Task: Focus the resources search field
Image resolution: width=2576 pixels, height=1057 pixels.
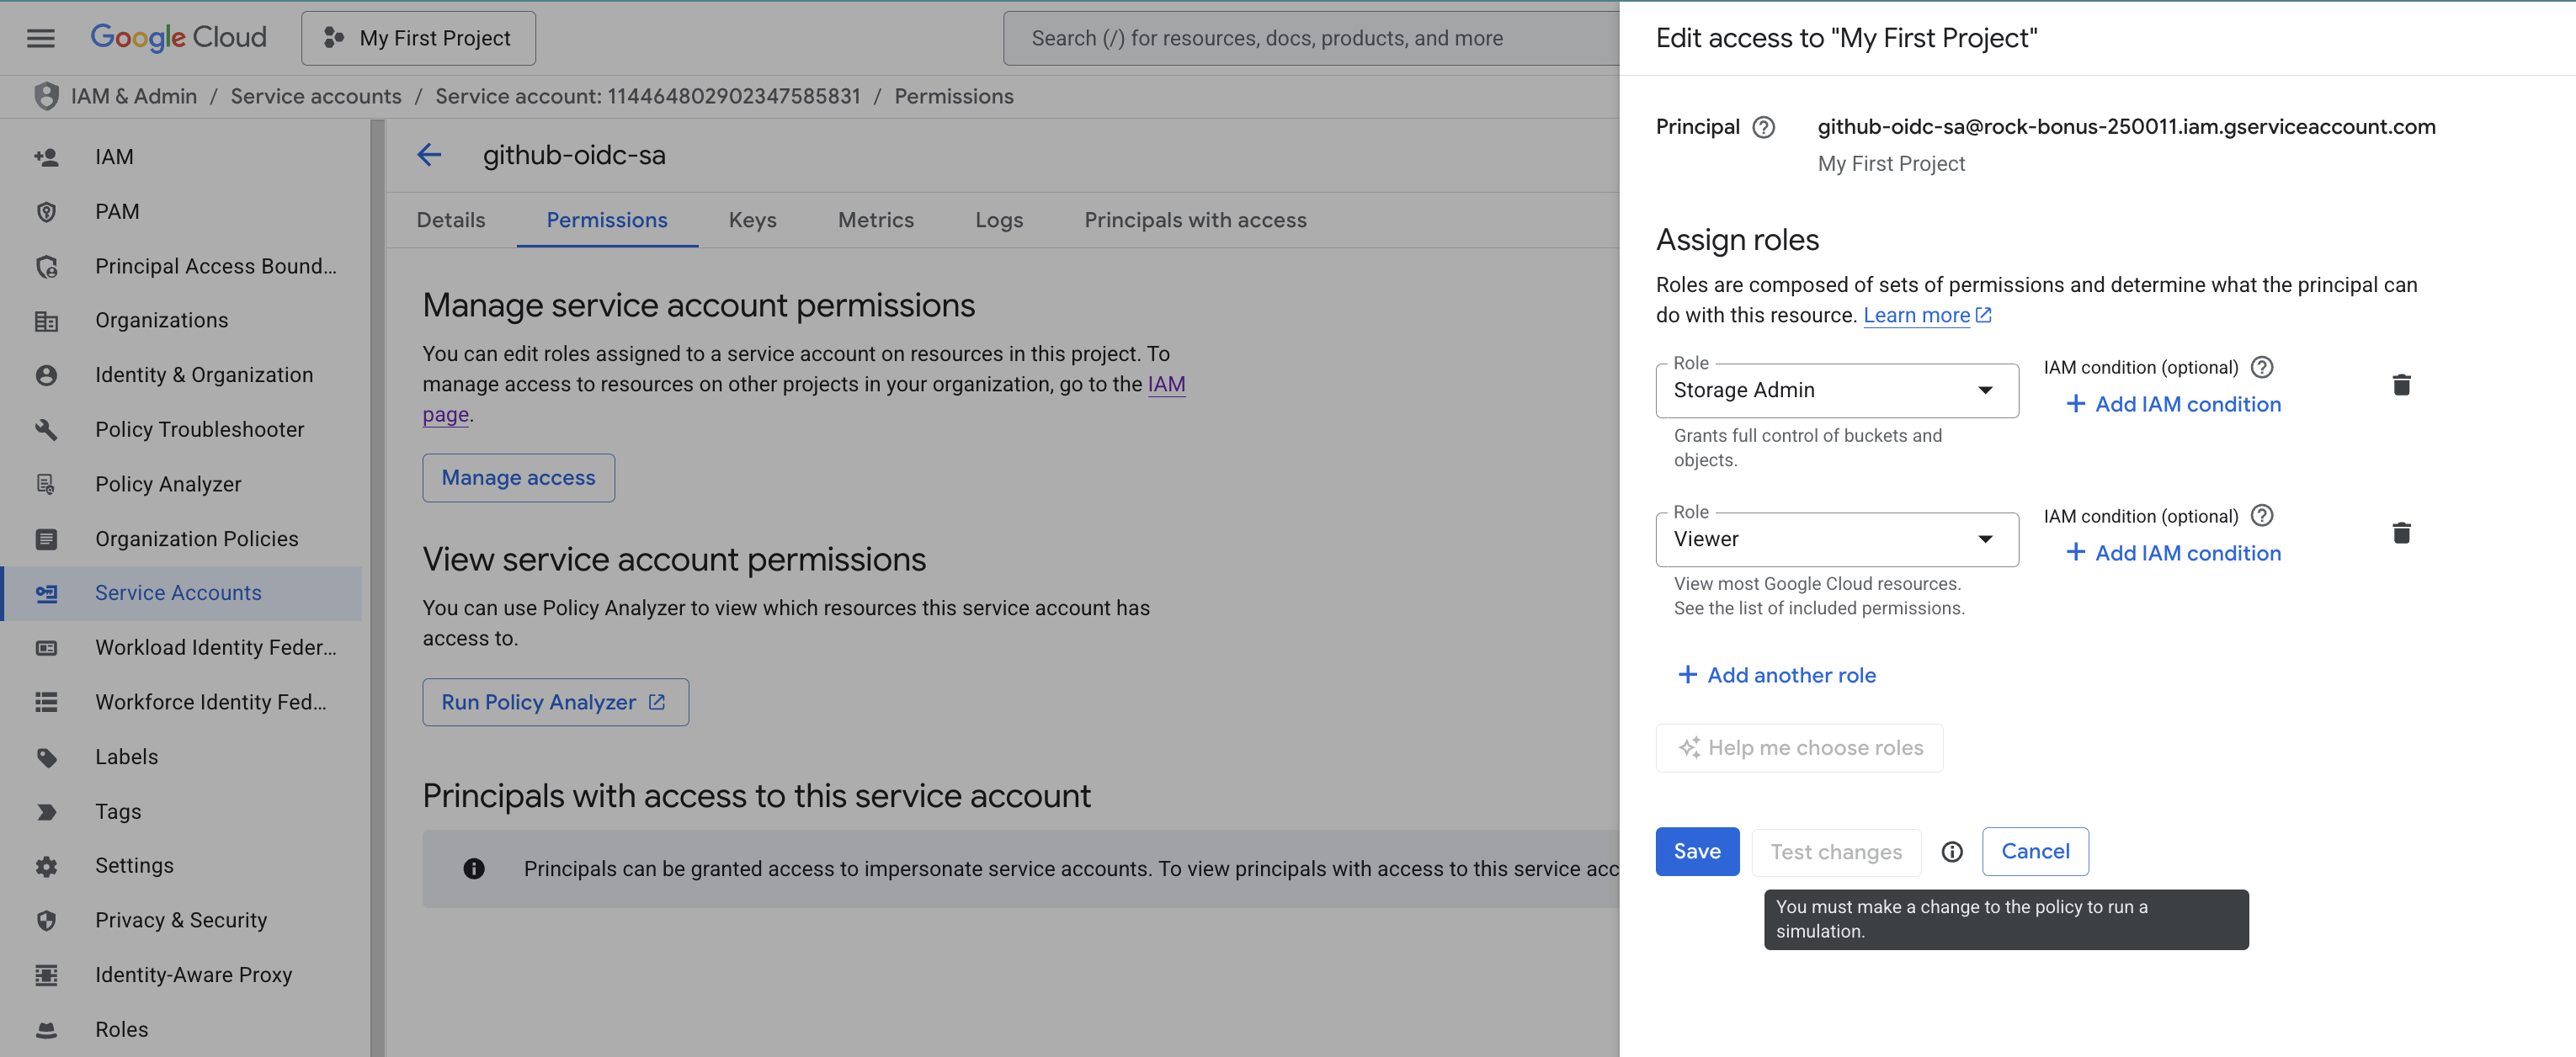Action: click(x=1311, y=38)
